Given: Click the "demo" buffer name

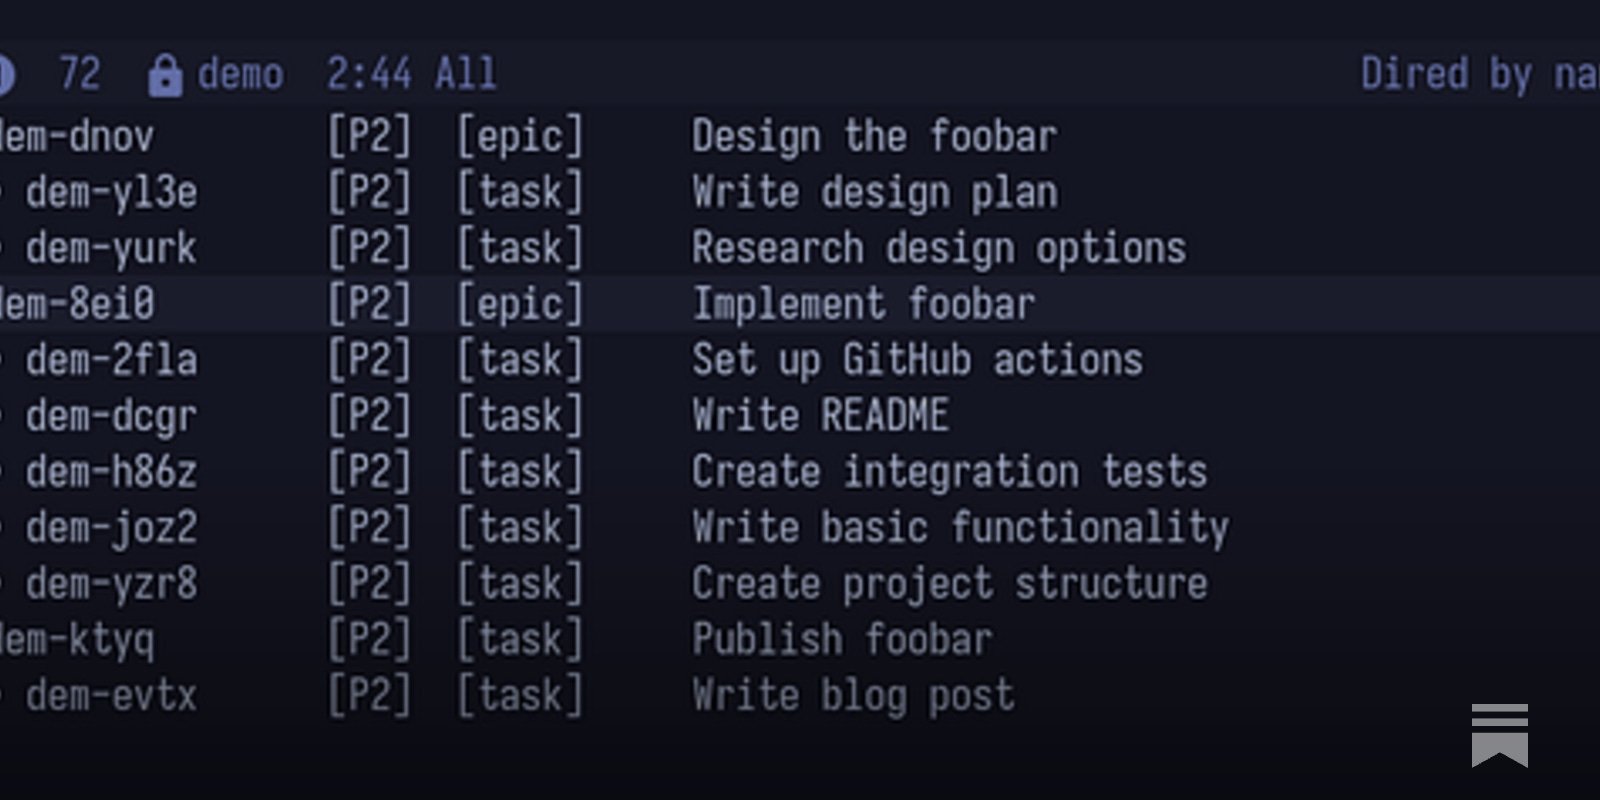Looking at the screenshot, I should pos(240,75).
